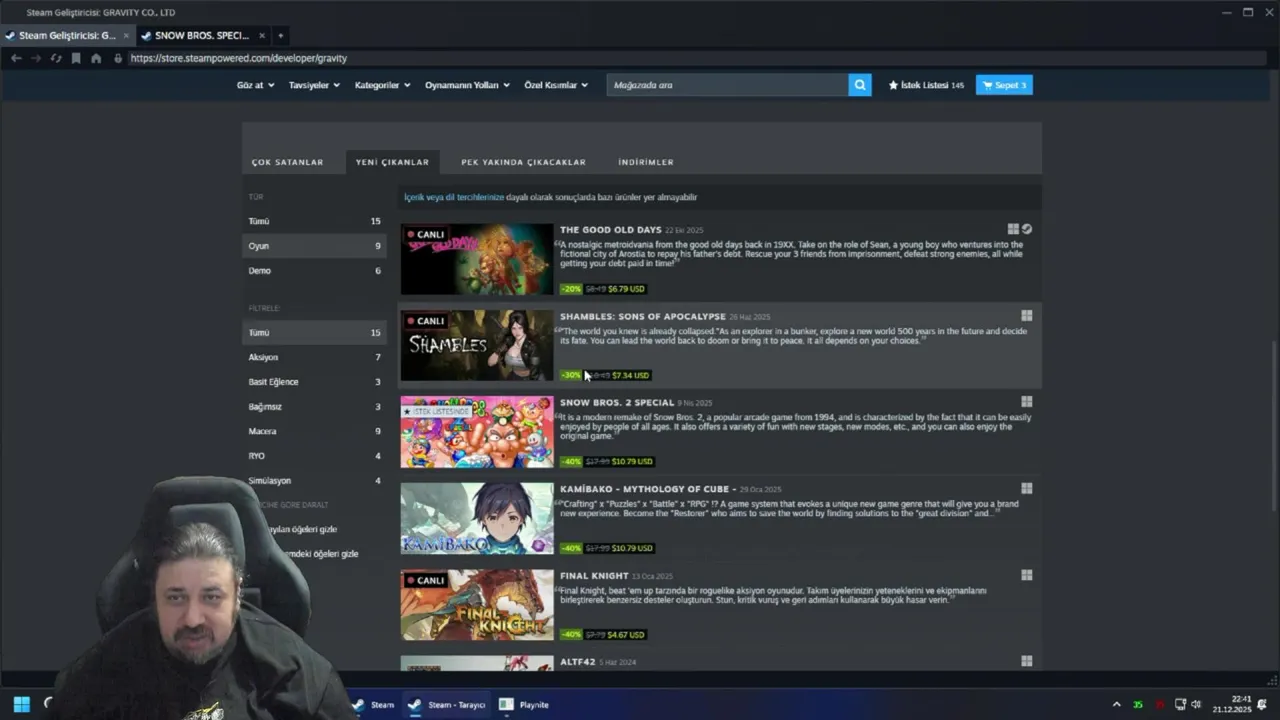Click the Windows icon on the Shambles row

pyautogui.click(x=1026, y=316)
